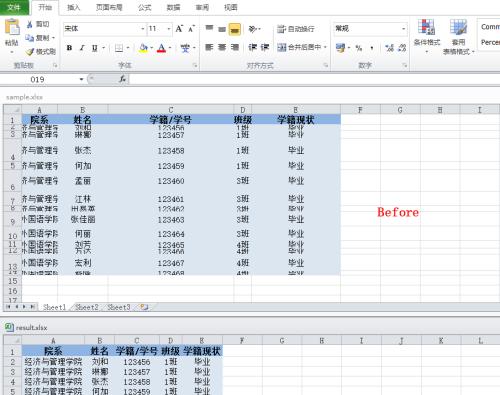Toggle Italic formatting
Screen dimensions: 500x395
(82, 48)
